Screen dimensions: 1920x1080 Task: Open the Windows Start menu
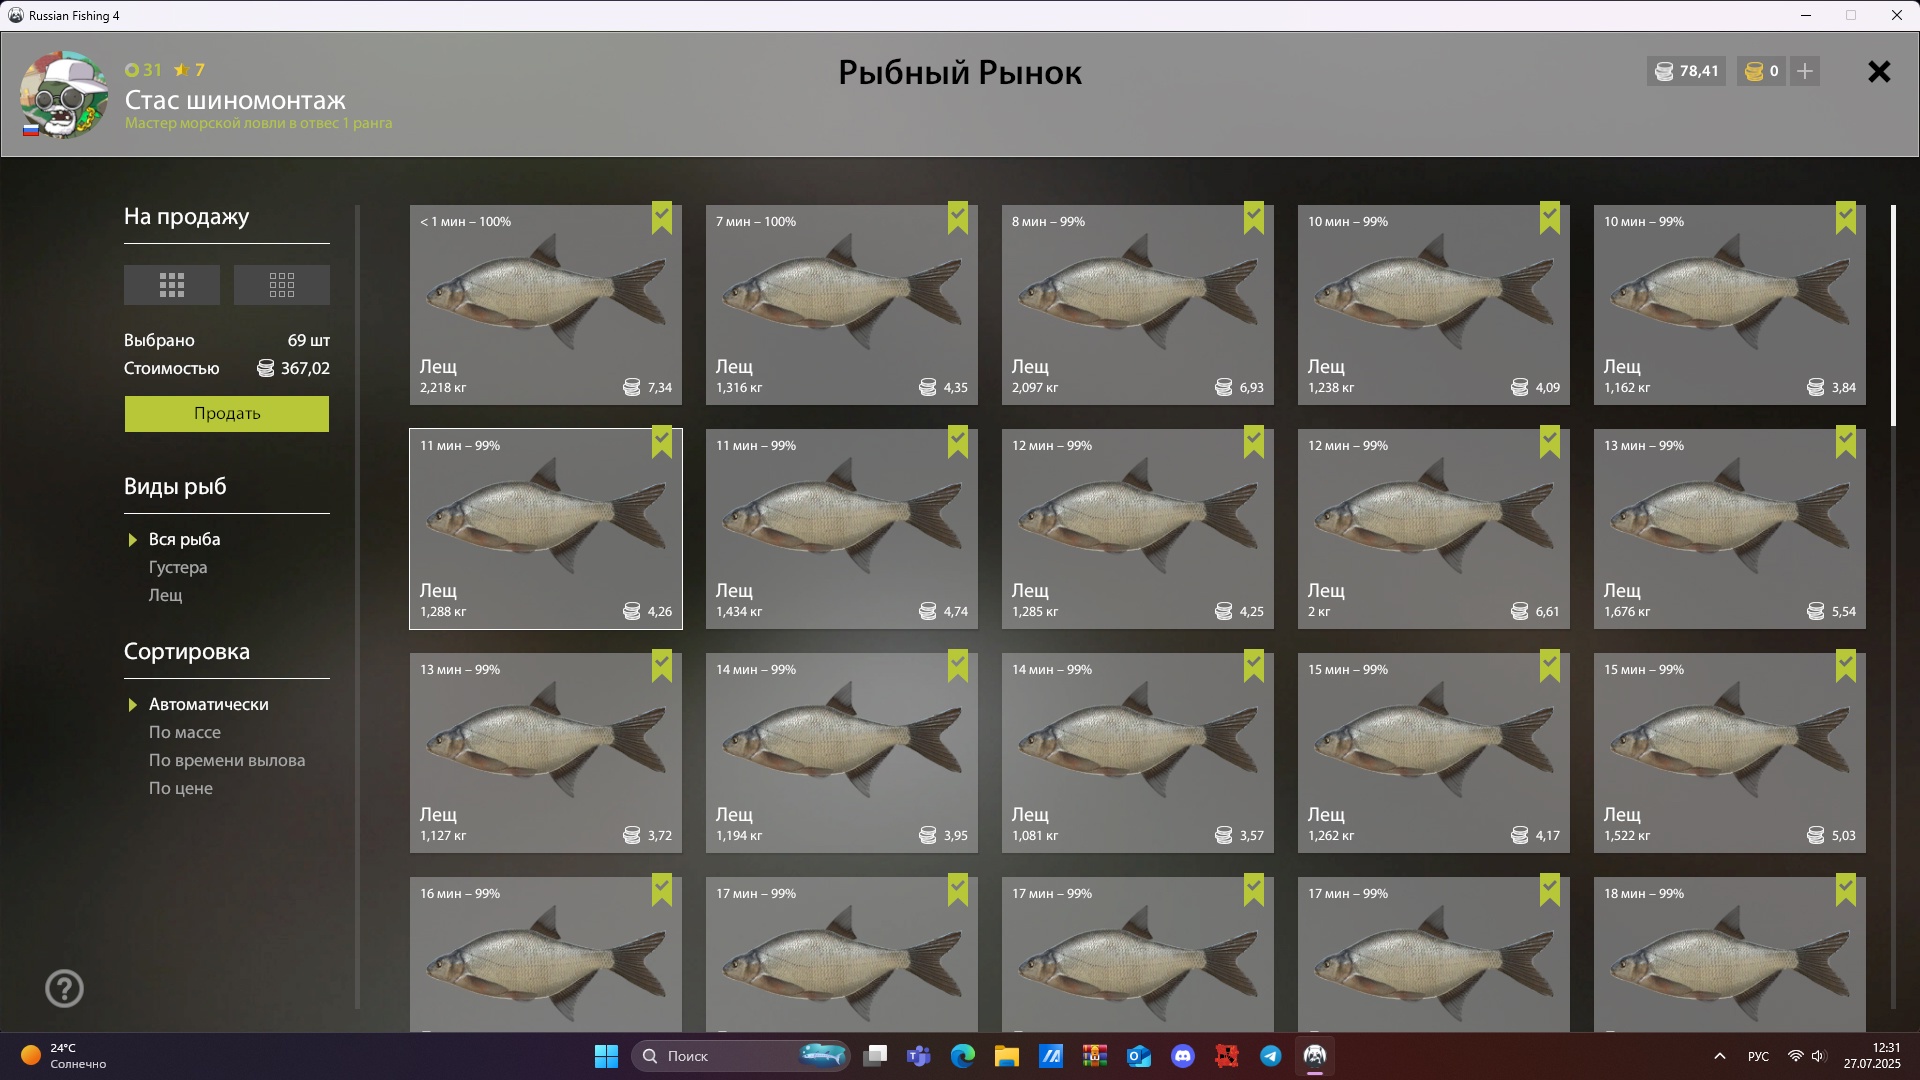606,1056
